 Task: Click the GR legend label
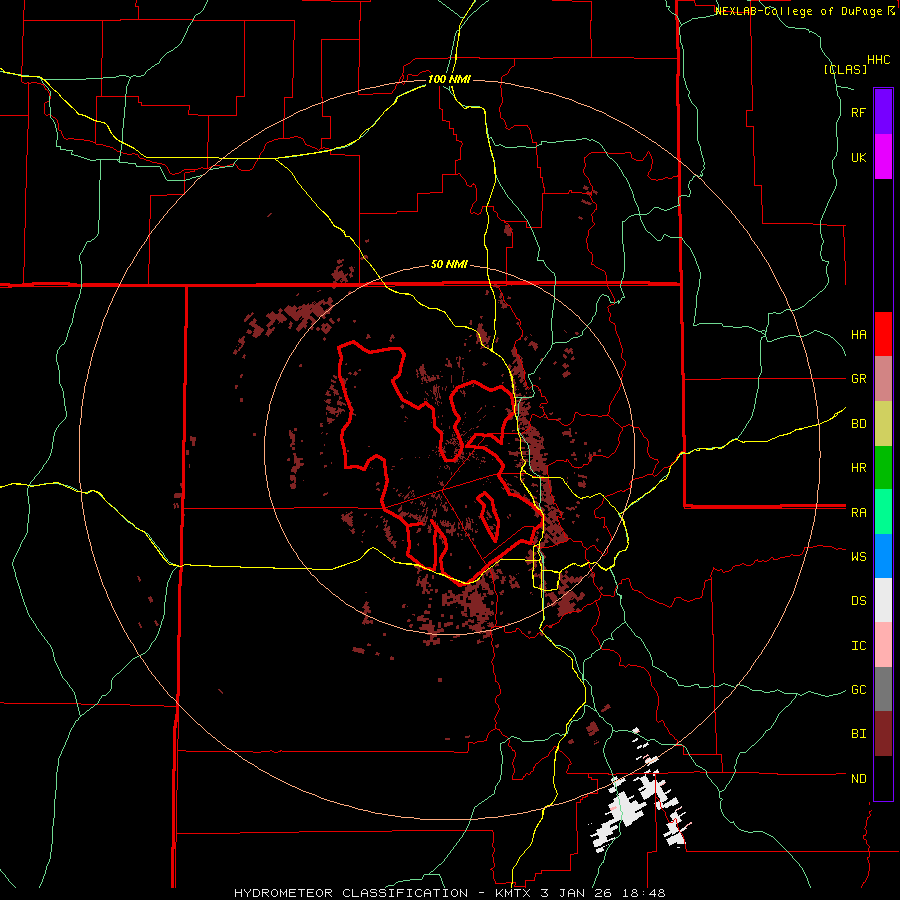pyautogui.click(x=858, y=379)
